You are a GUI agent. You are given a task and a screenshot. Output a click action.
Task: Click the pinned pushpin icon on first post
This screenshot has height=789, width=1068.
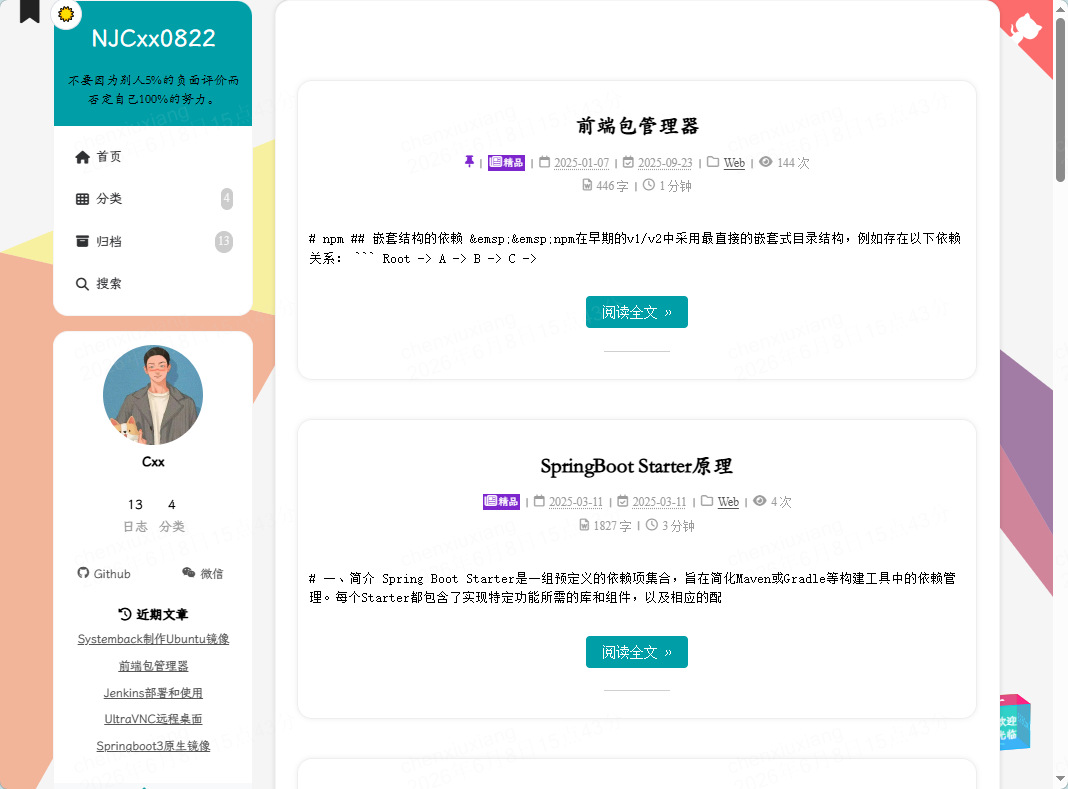(x=469, y=162)
